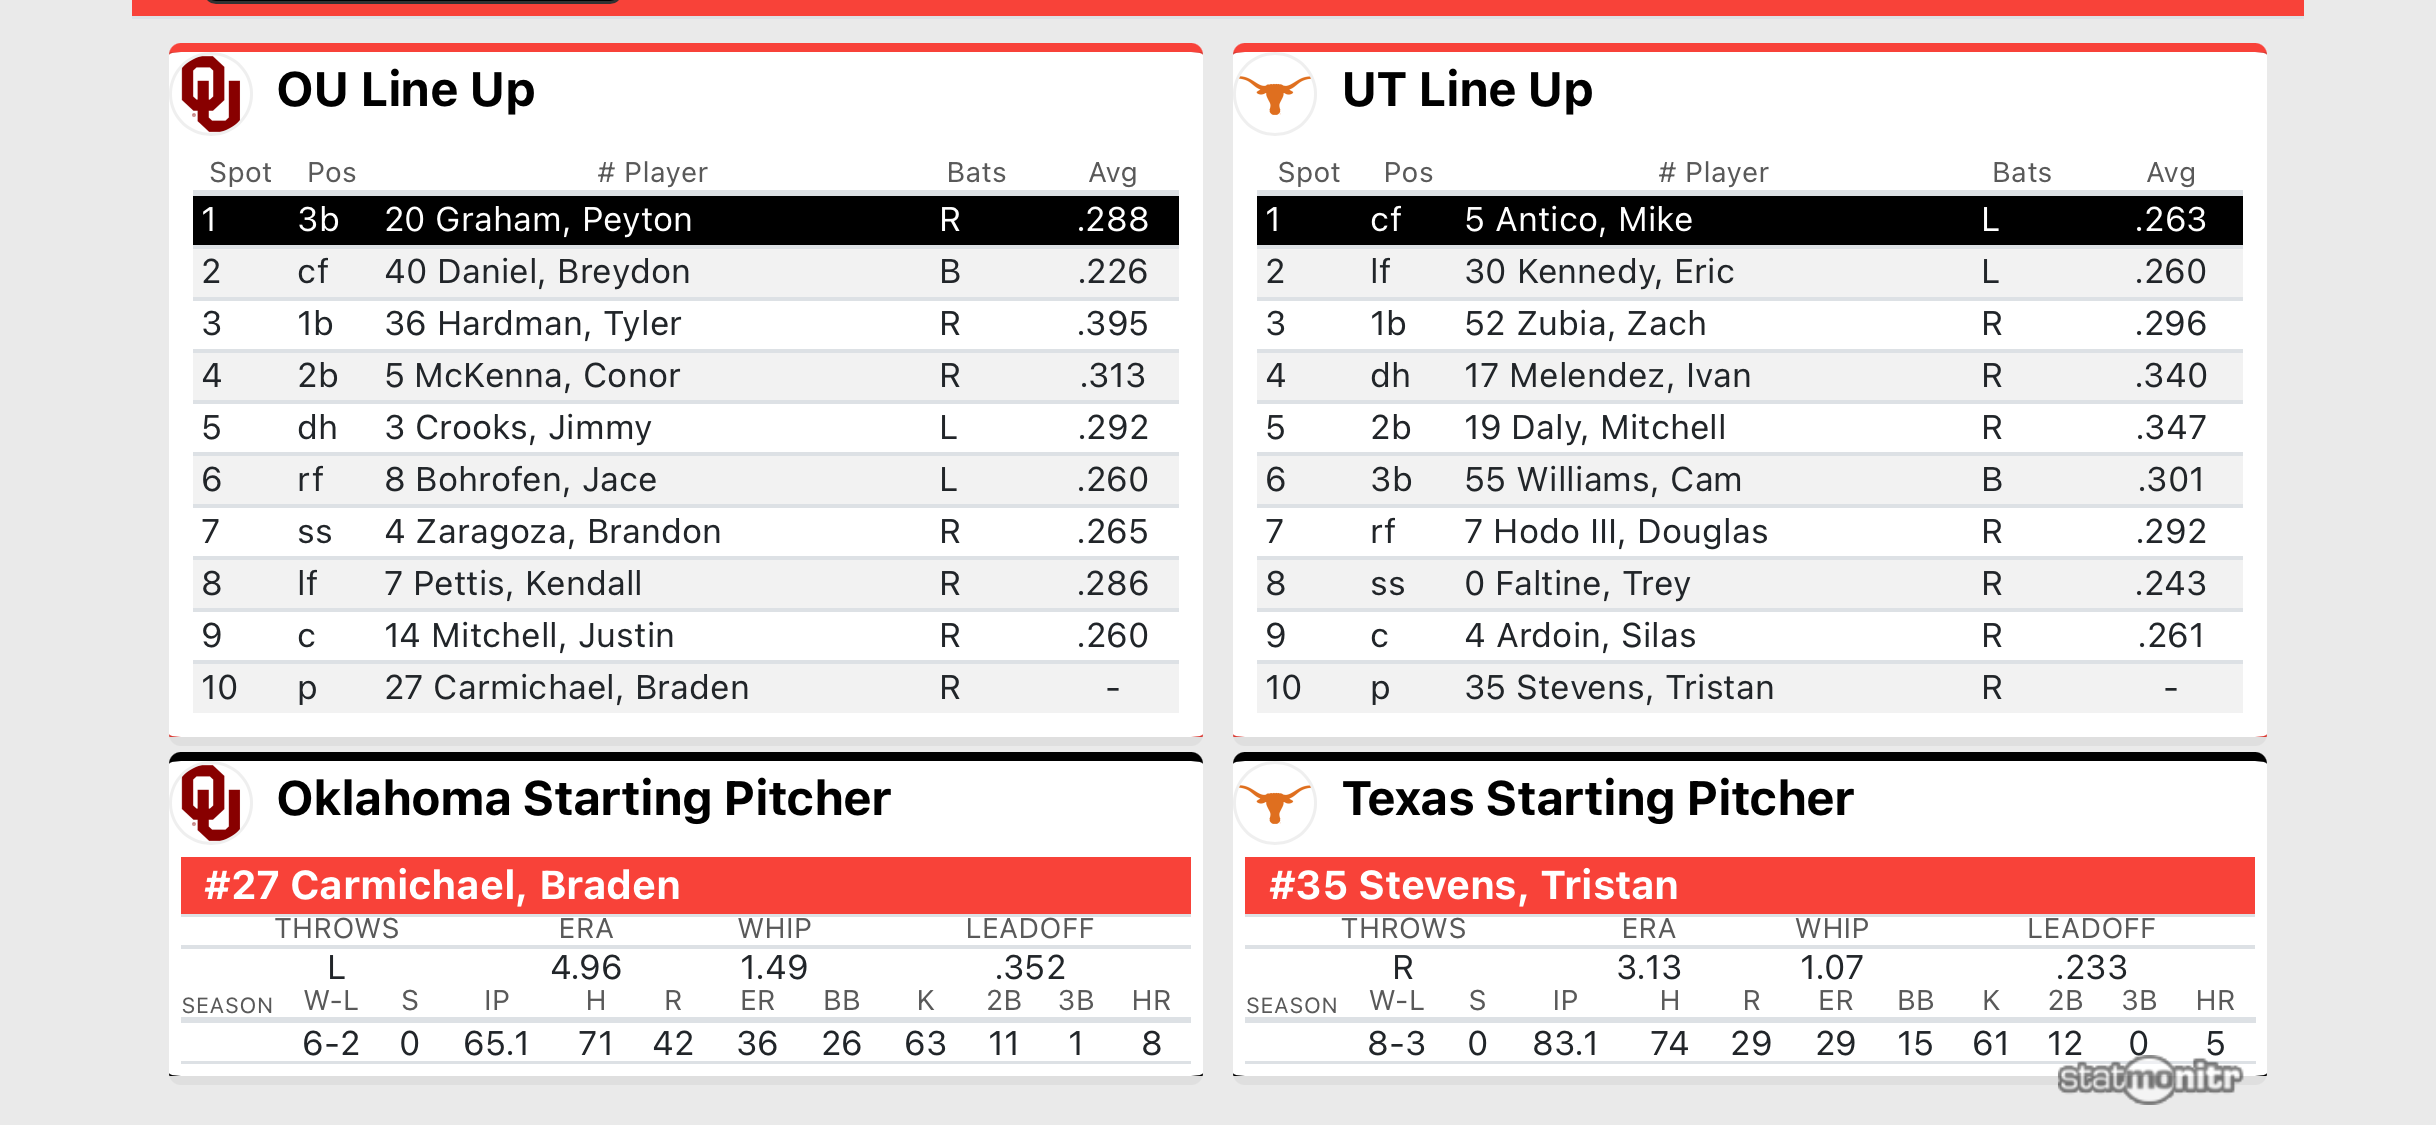The width and height of the screenshot is (2436, 1125).
Task: Click the OU Line Up title
Action: point(405,90)
